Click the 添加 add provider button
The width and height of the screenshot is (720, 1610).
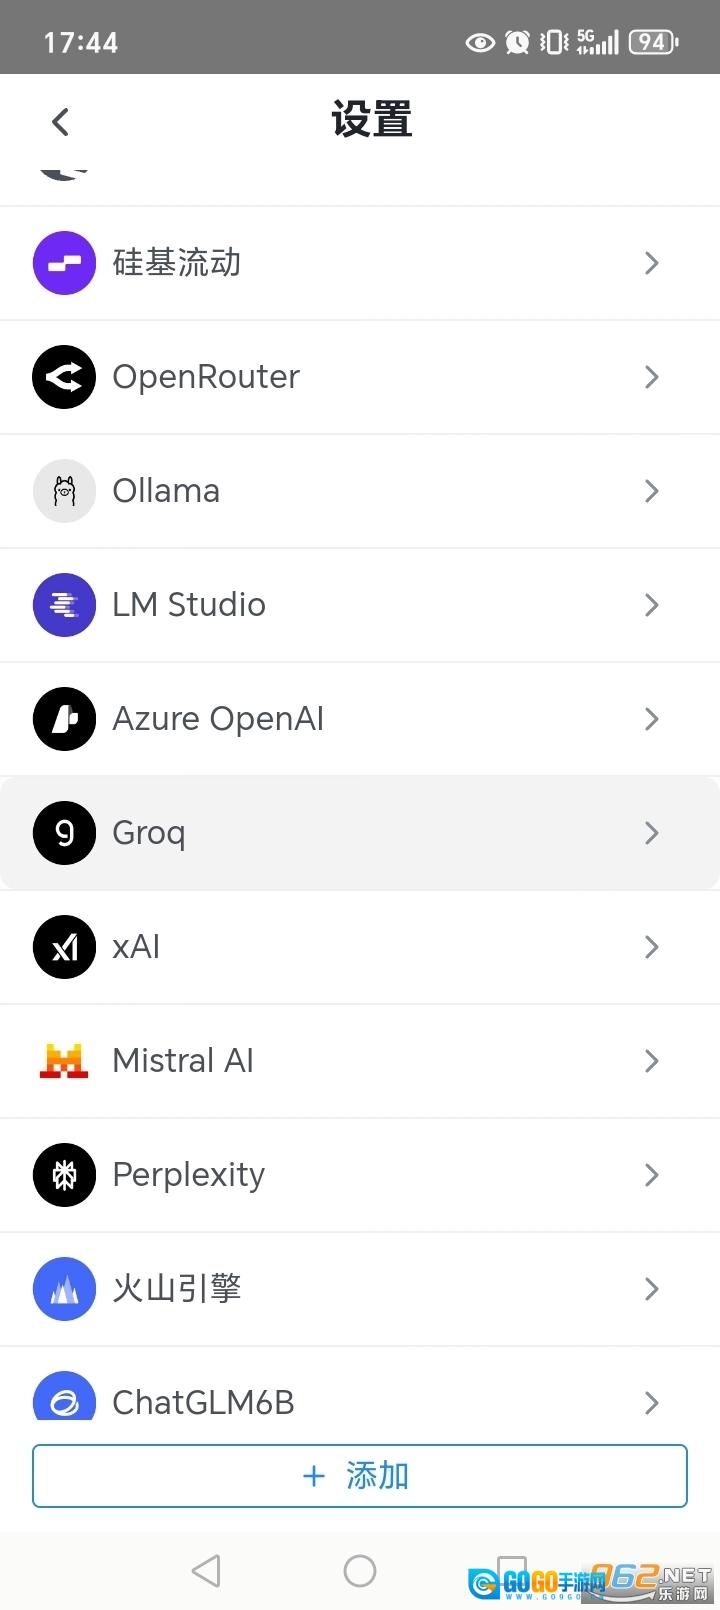[x=360, y=1476]
